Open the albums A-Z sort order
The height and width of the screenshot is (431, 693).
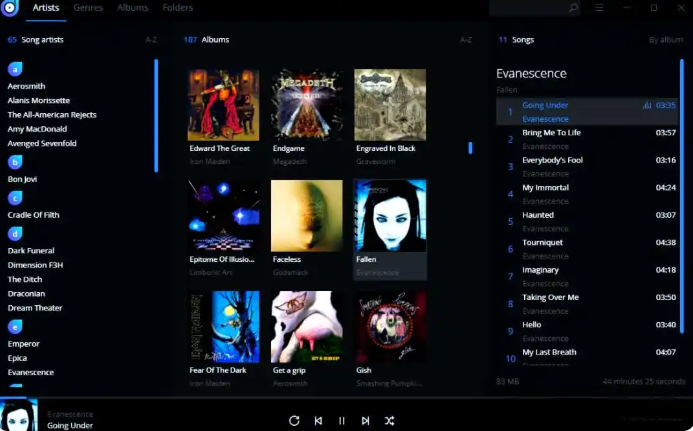[465, 40]
